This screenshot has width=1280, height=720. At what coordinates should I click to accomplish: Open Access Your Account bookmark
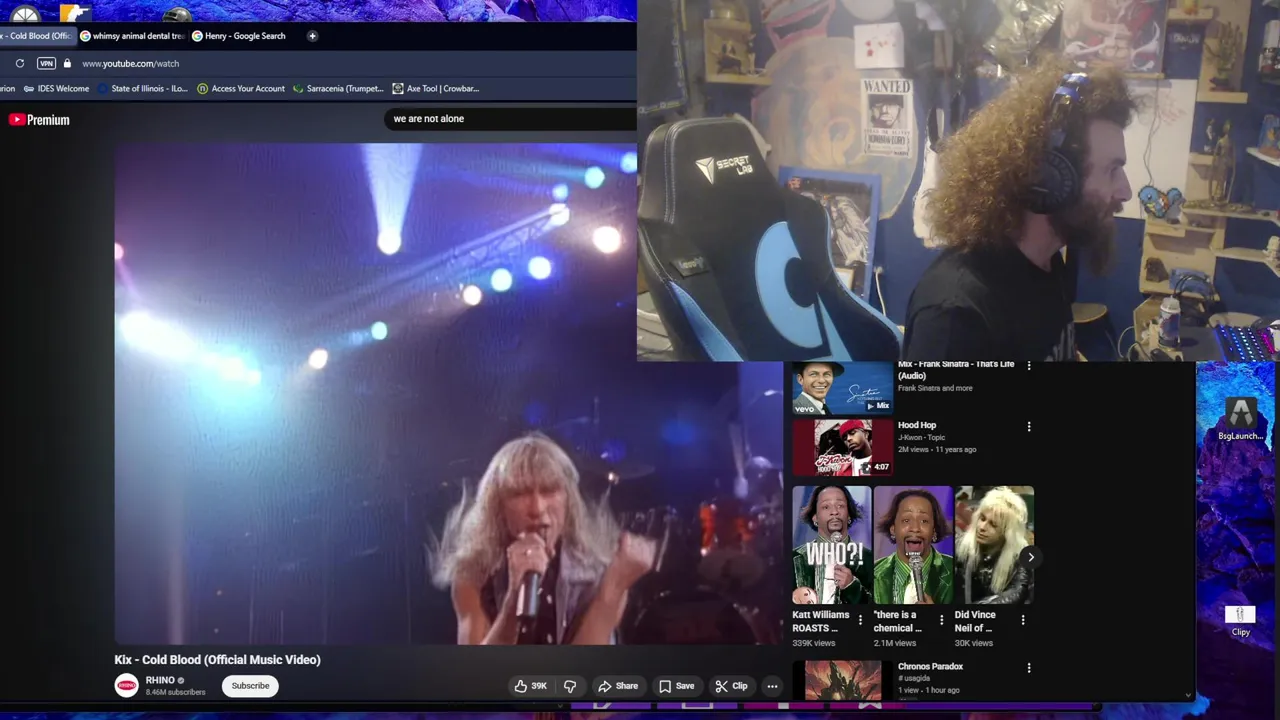(x=241, y=88)
